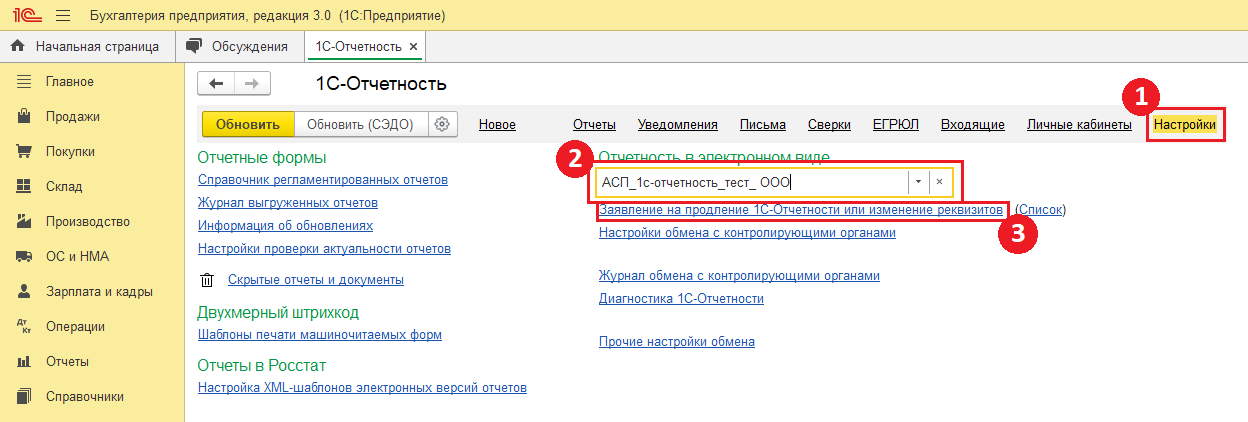Open Информация об обновлениях link

point(285,226)
